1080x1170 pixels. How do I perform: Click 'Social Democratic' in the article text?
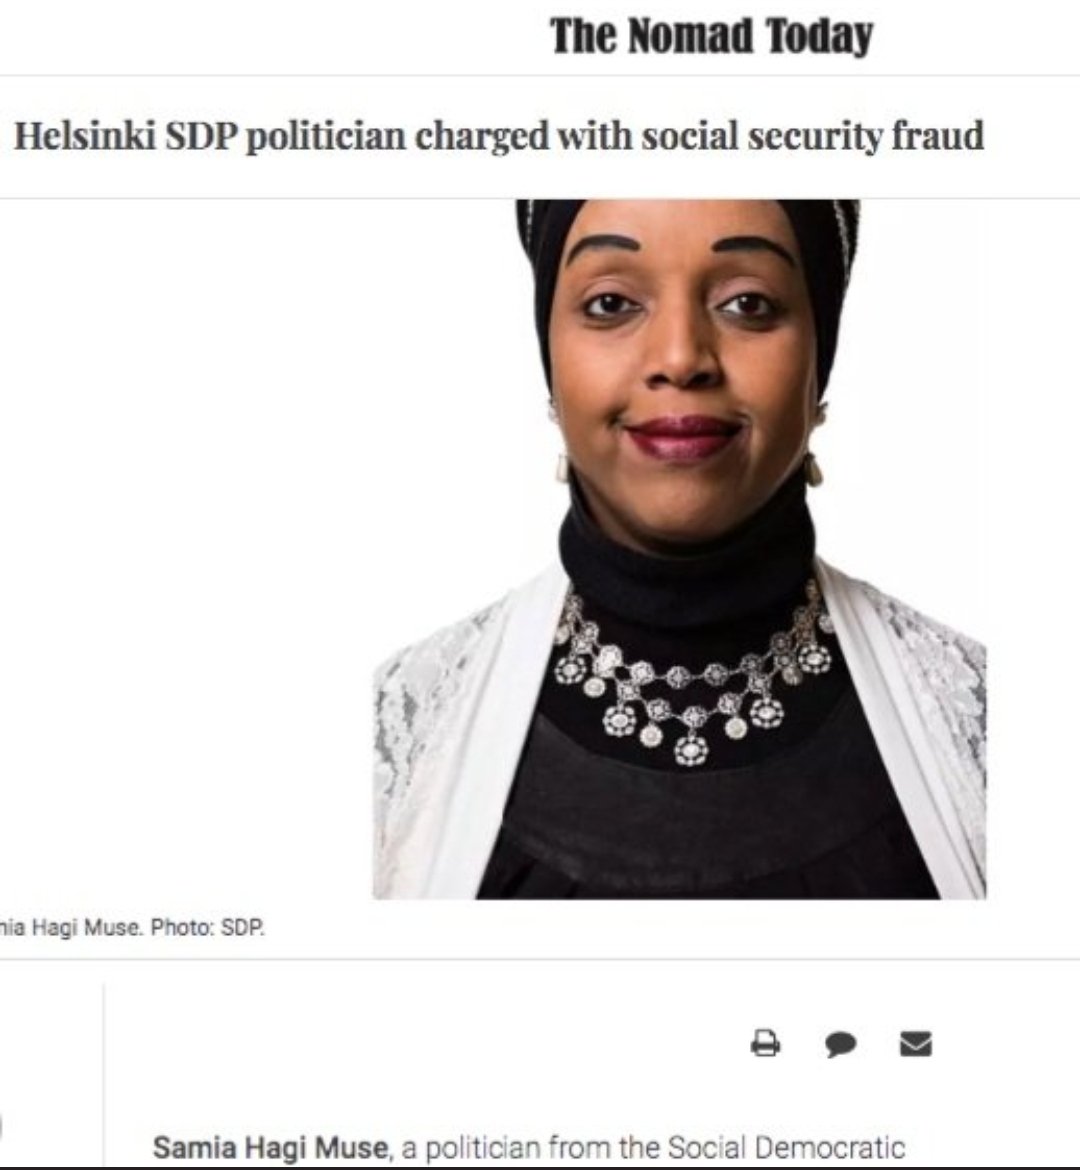tap(786, 1147)
